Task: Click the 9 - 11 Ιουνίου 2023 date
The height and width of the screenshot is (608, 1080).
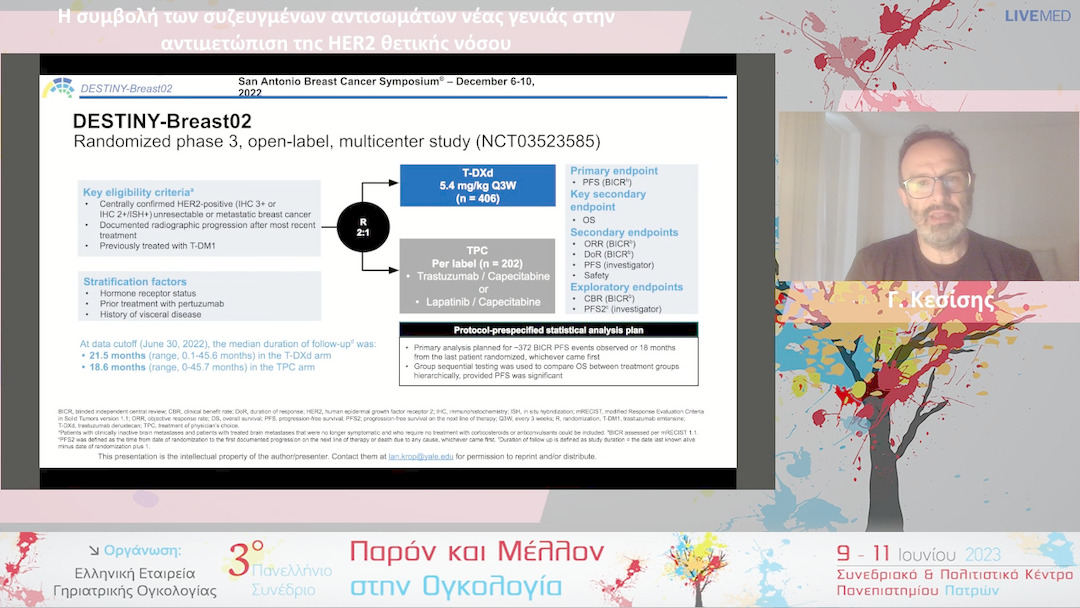Action: pos(920,553)
